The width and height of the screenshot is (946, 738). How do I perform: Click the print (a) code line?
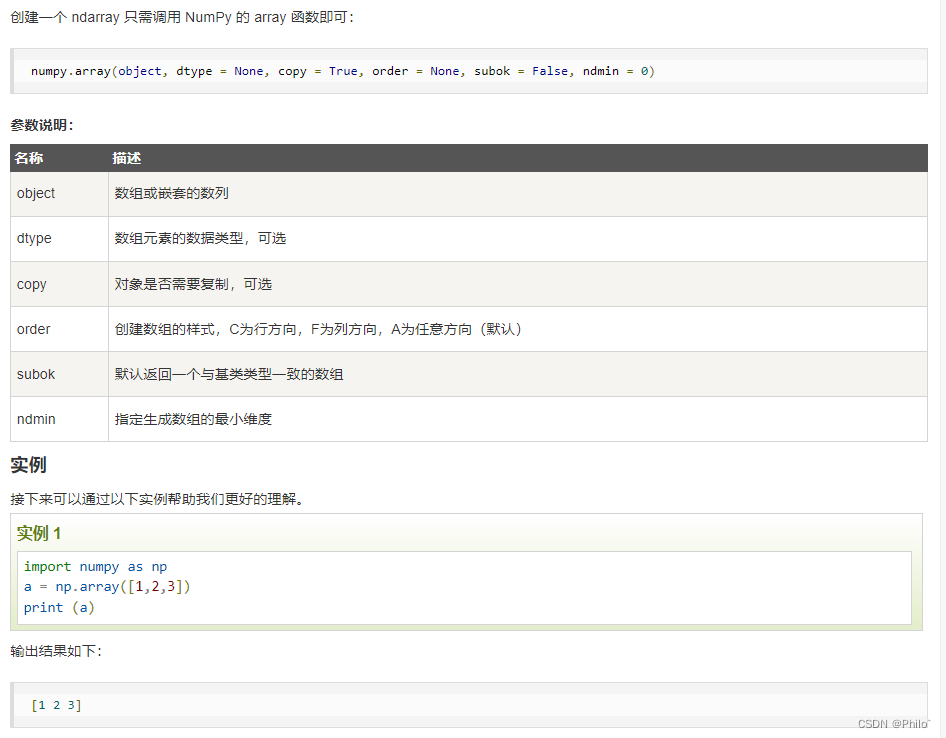(x=59, y=608)
